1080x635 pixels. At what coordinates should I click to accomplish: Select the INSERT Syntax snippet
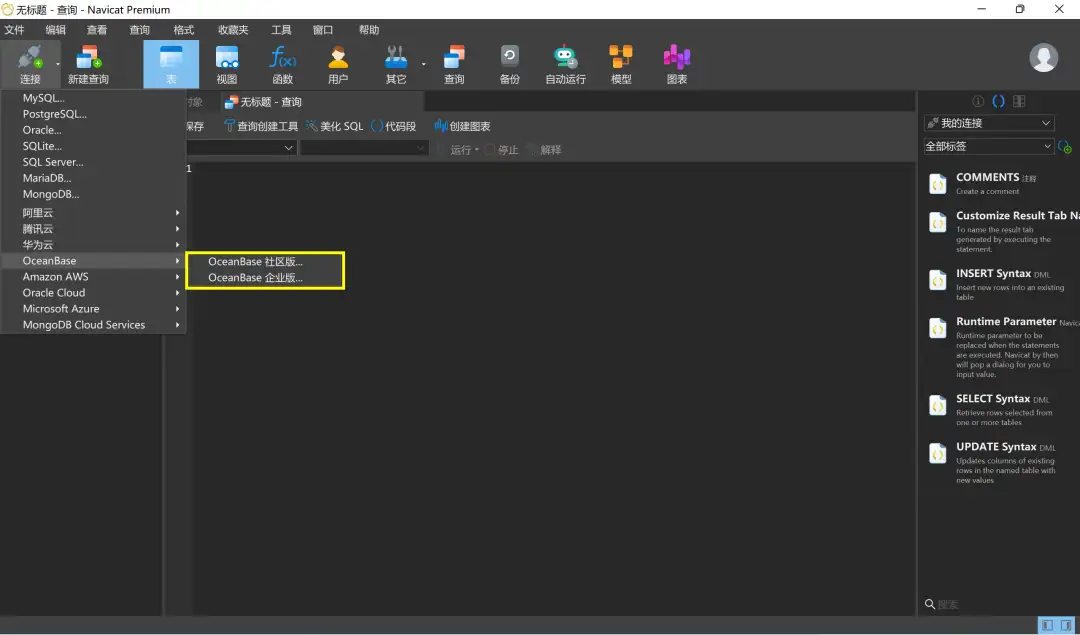point(1002,284)
